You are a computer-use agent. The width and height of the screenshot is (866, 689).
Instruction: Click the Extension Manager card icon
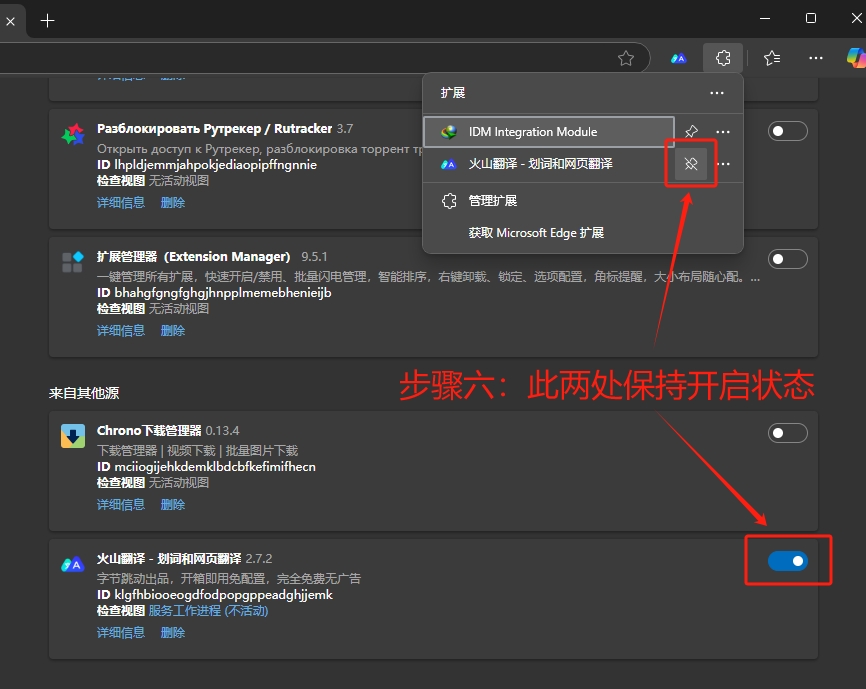(73, 262)
